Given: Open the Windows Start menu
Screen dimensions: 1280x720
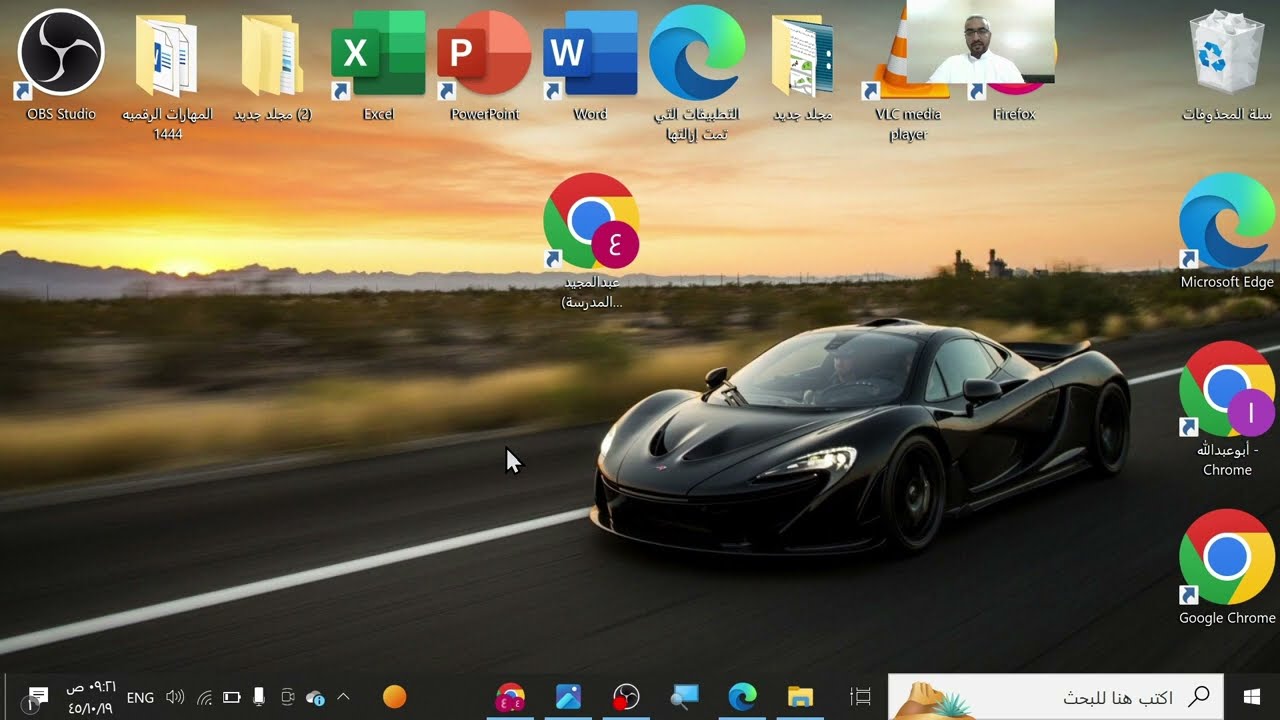Looking at the screenshot, I should tap(1252, 697).
